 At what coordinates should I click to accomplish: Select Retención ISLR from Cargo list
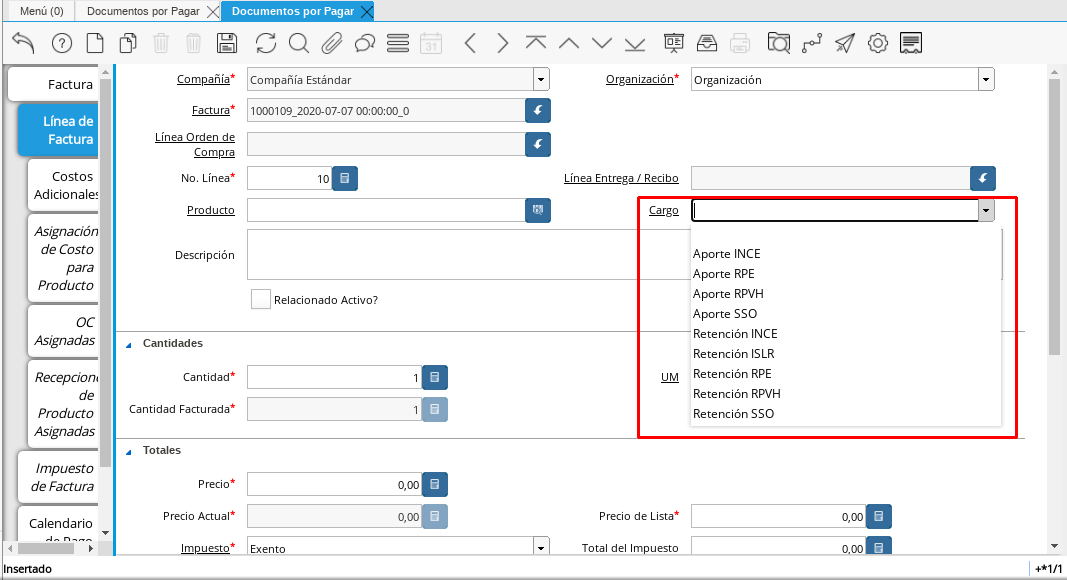(733, 354)
